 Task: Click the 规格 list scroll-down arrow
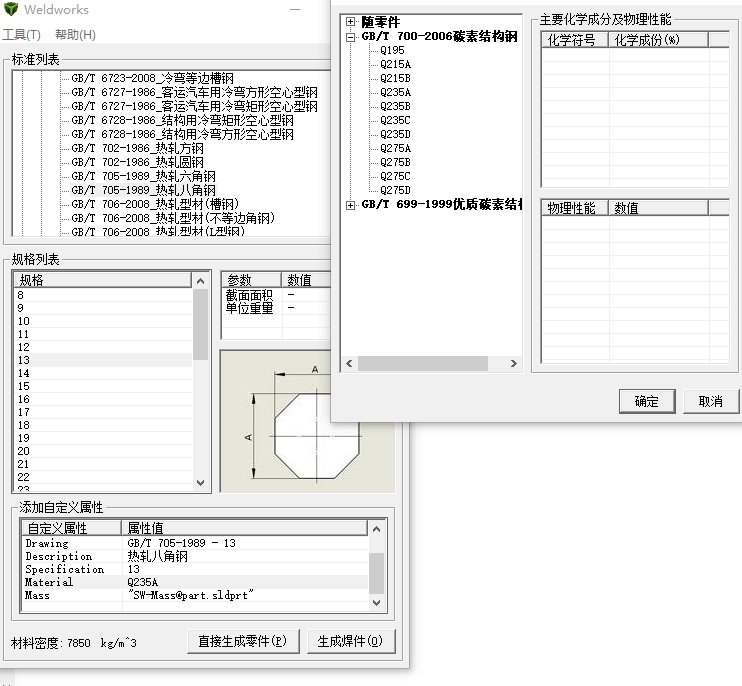click(x=200, y=483)
